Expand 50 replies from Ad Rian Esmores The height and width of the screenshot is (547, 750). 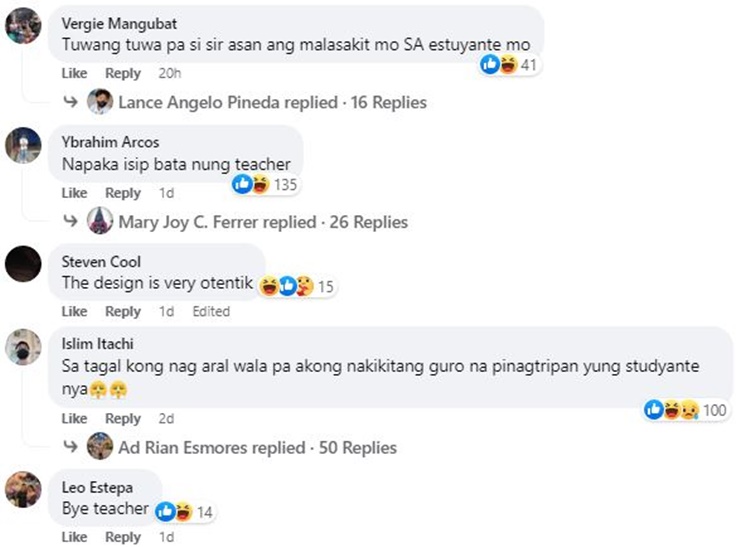(x=257, y=447)
